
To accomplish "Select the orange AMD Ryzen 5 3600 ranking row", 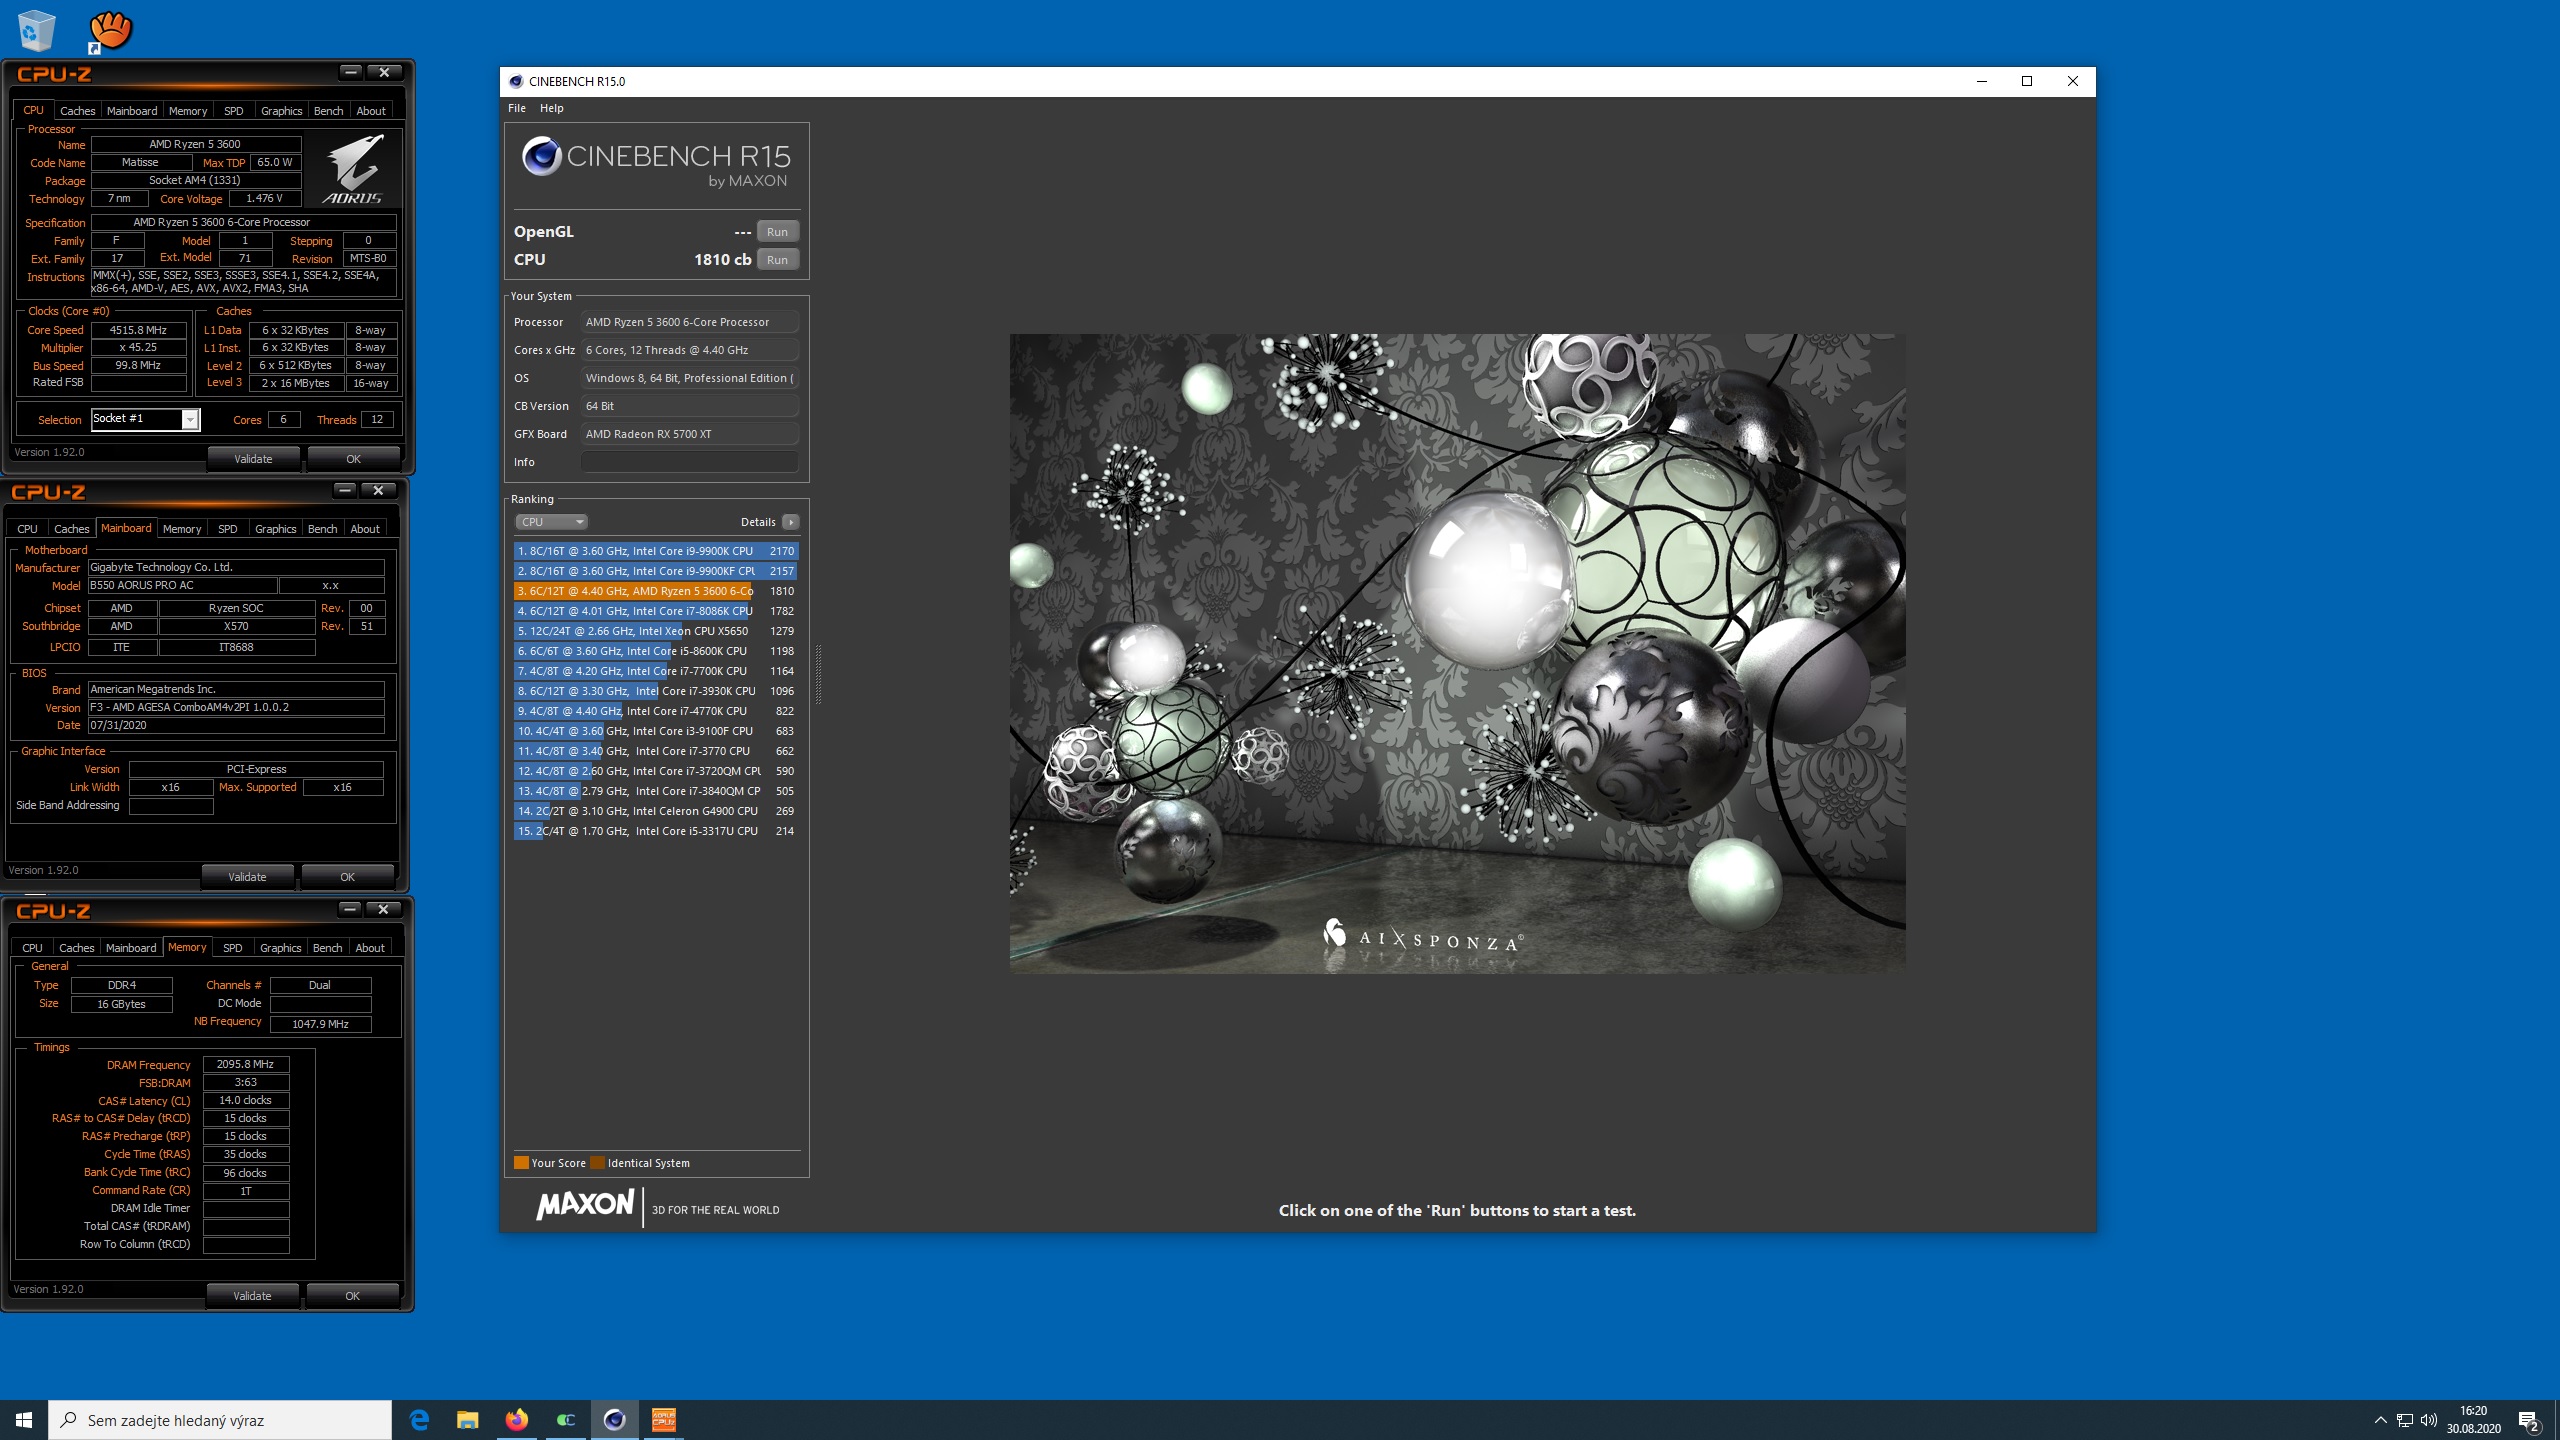I will click(x=656, y=591).
